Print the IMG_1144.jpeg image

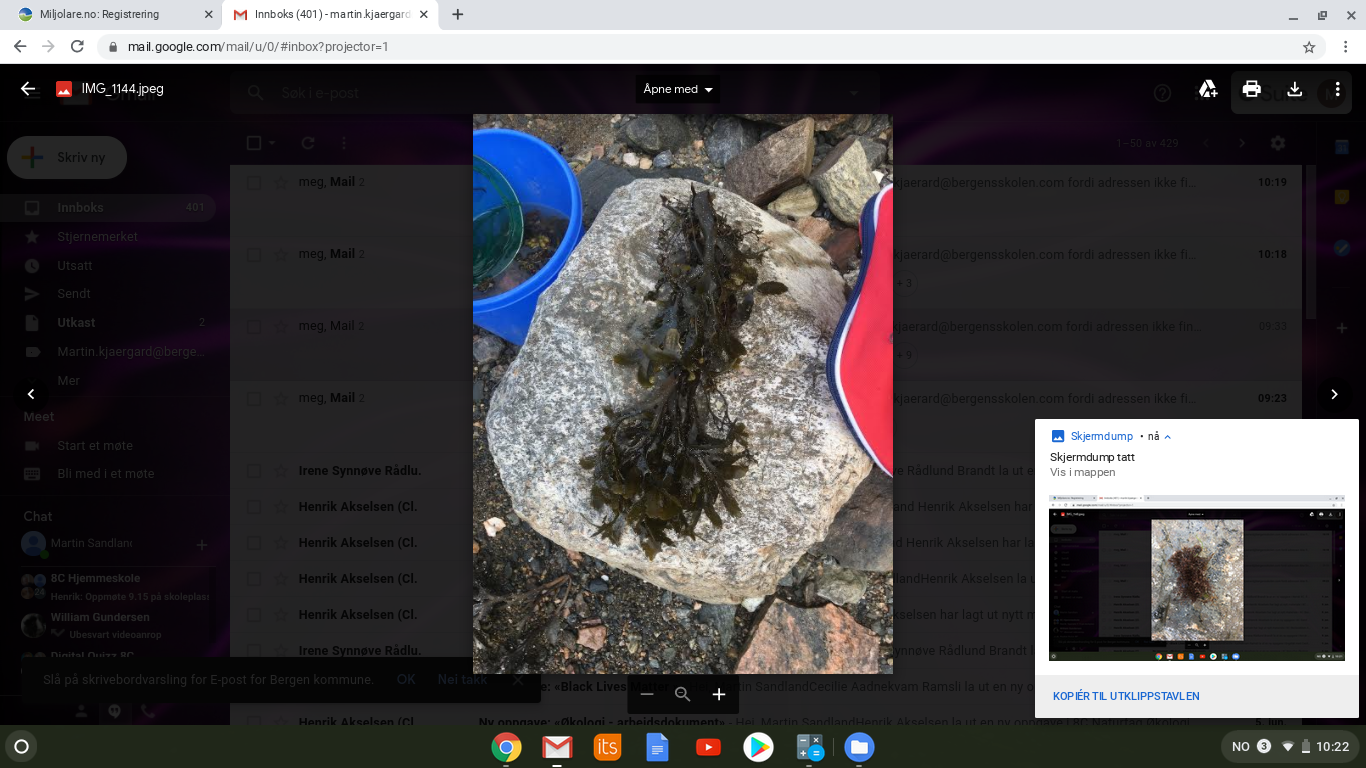pyautogui.click(x=1251, y=89)
